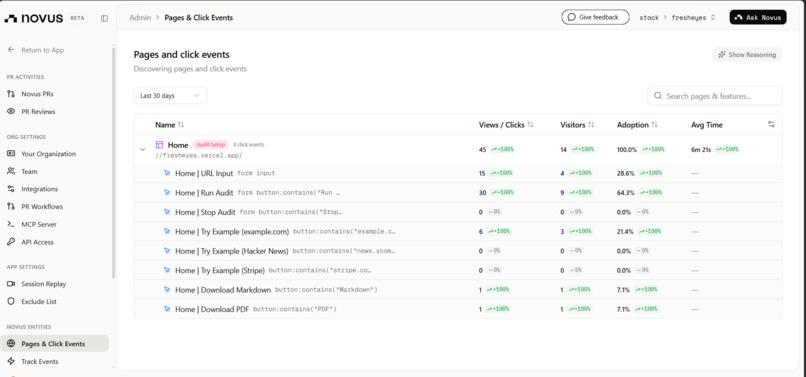Screen dimensions: 806x377
Task: Click the BETA badge next to logo
Action: click(77, 18)
